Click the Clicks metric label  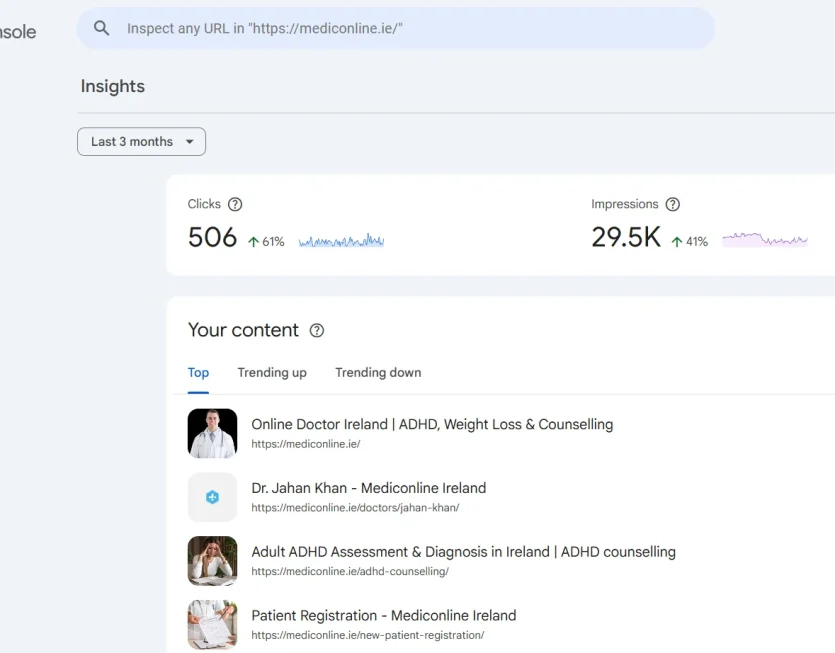point(204,205)
